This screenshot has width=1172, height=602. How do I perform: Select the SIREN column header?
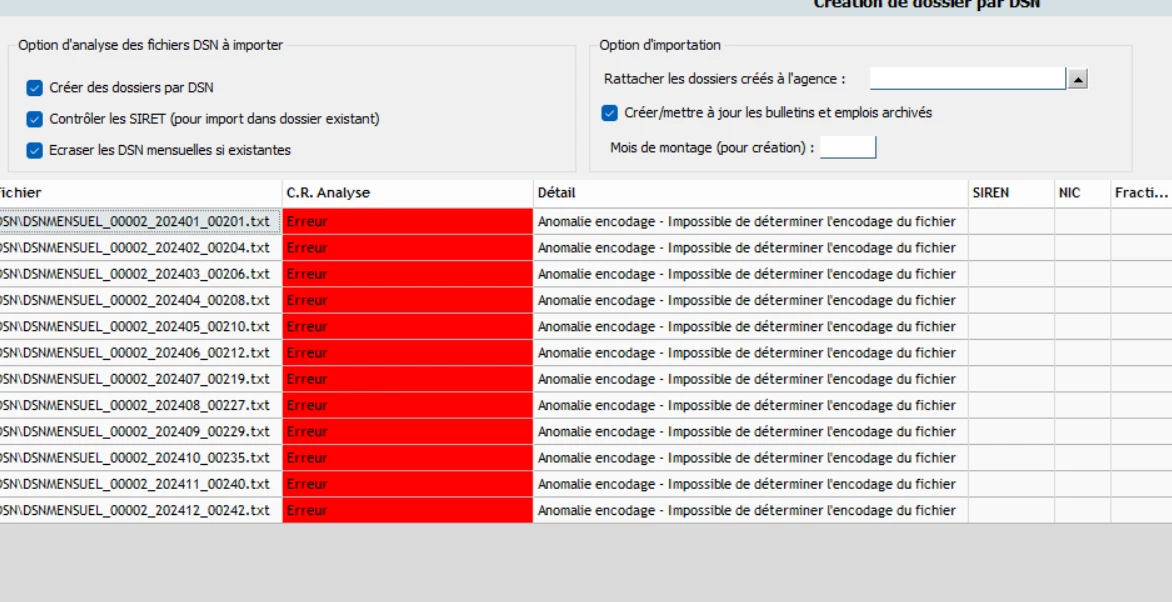(x=1011, y=193)
